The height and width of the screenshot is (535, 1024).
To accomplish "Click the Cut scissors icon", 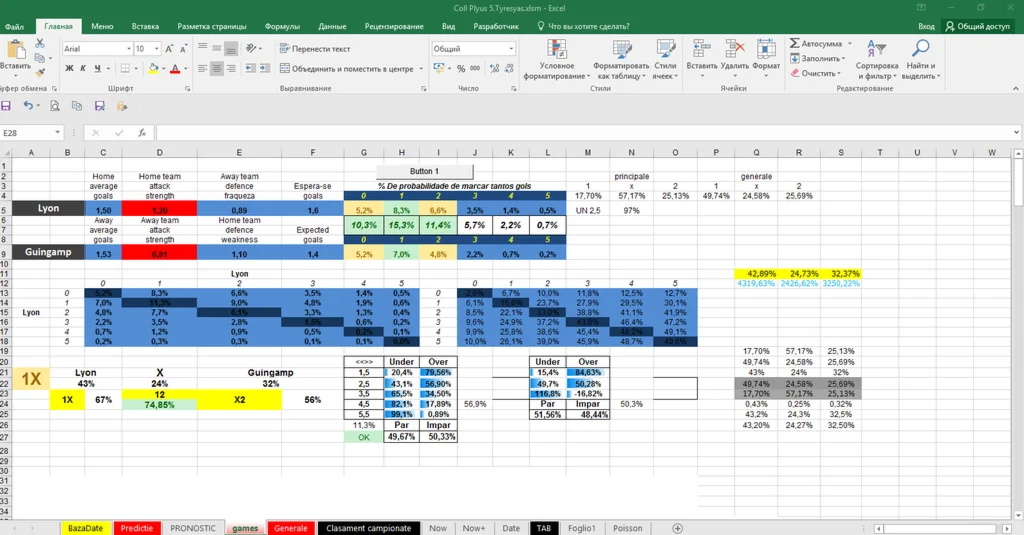I will pos(40,43).
